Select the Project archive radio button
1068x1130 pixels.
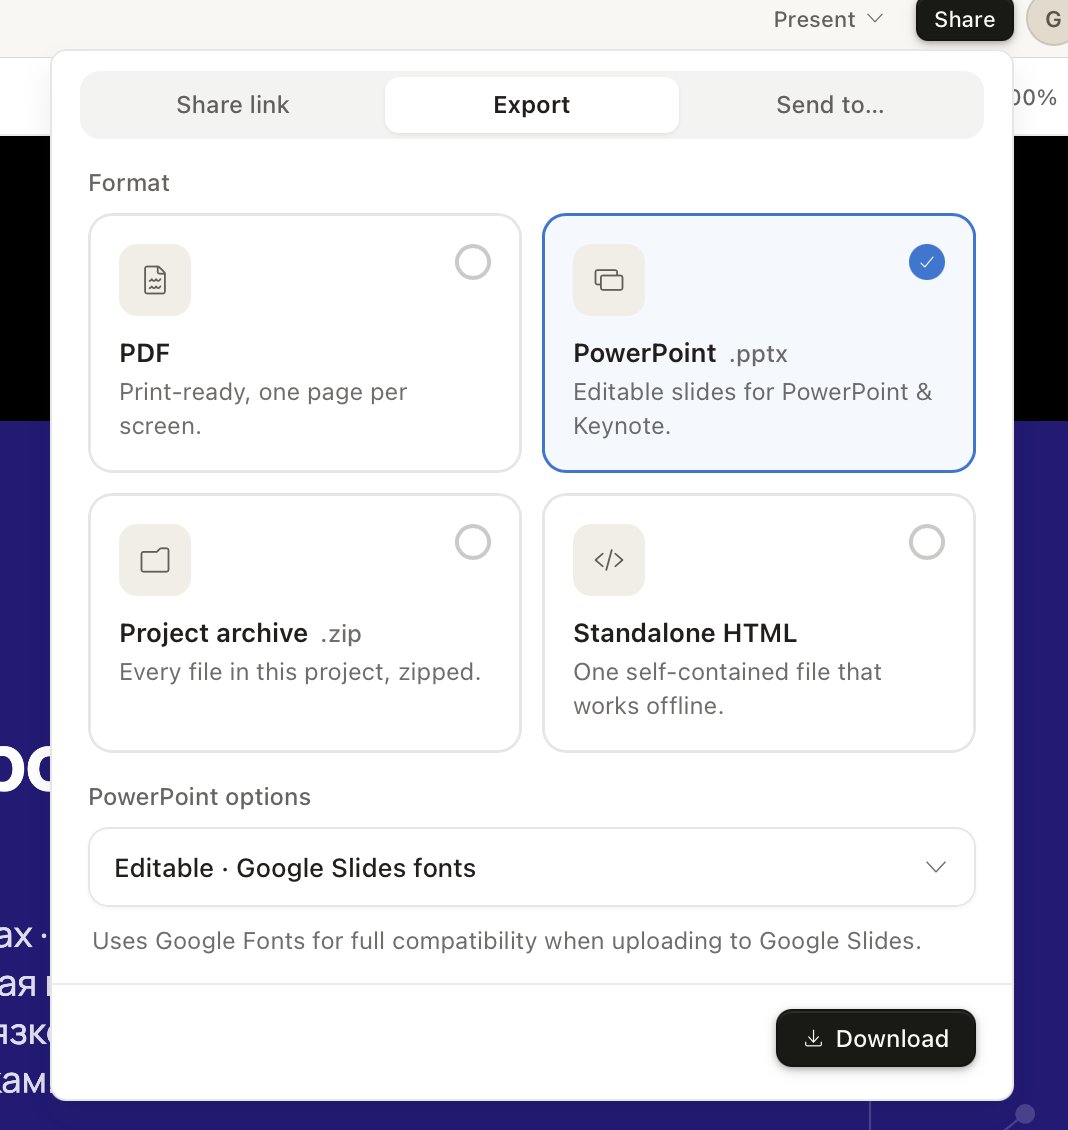[473, 542]
